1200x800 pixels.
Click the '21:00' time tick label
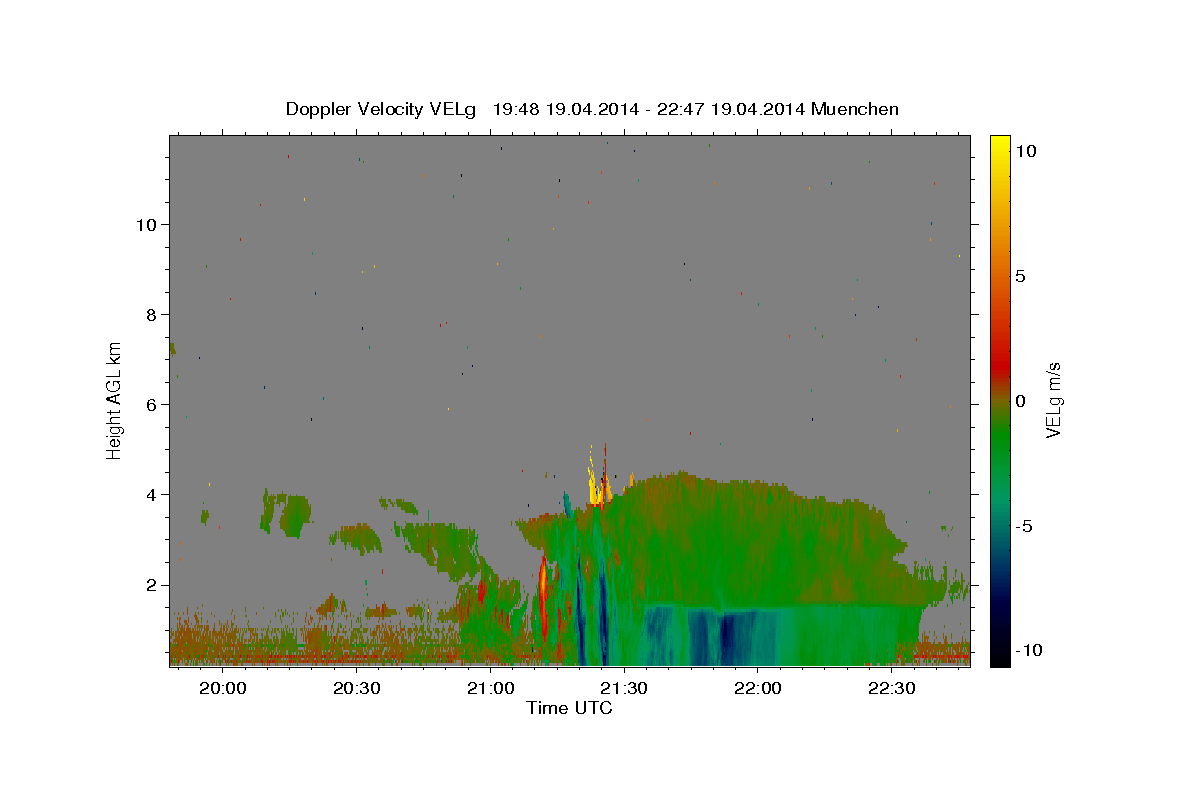[x=490, y=688]
